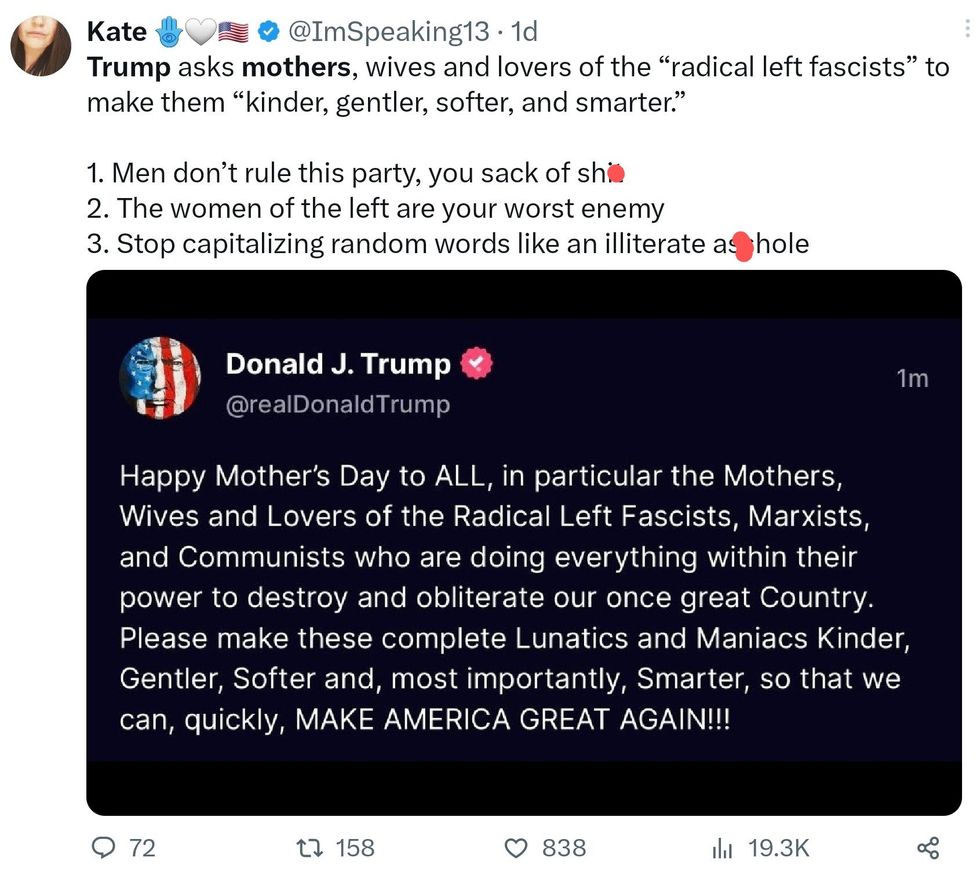Click Donald J. Trump's red verified badge

(x=477, y=364)
